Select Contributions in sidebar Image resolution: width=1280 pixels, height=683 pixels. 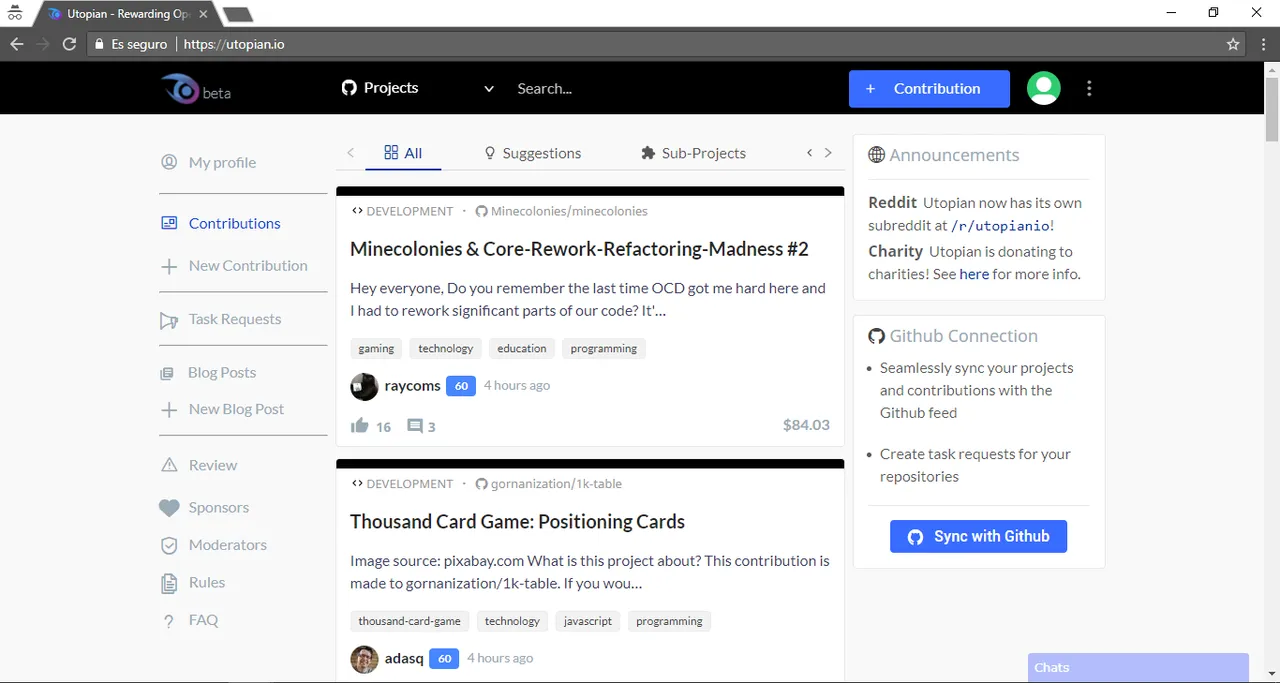[x=221, y=223]
